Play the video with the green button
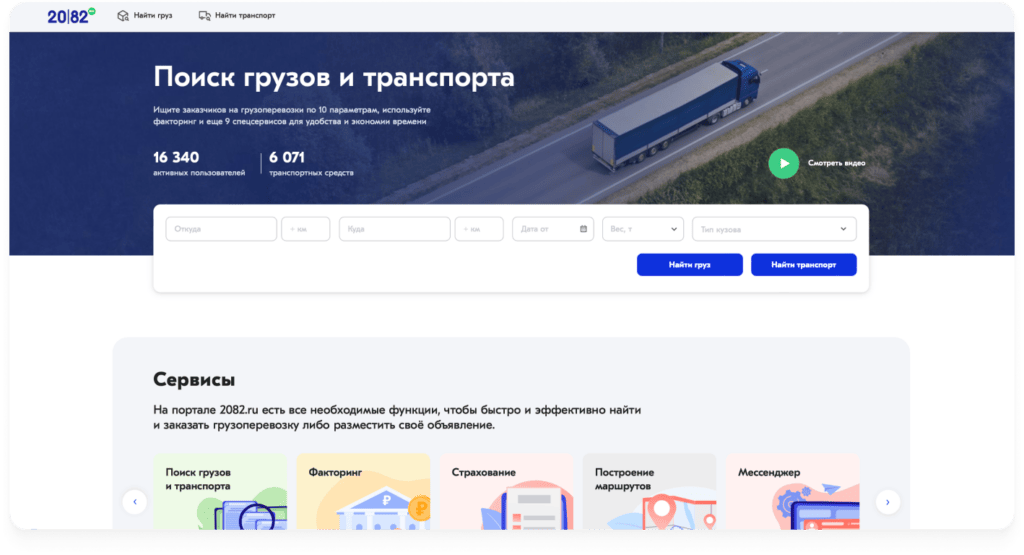The image size is (1024, 555). pyautogui.click(x=784, y=163)
